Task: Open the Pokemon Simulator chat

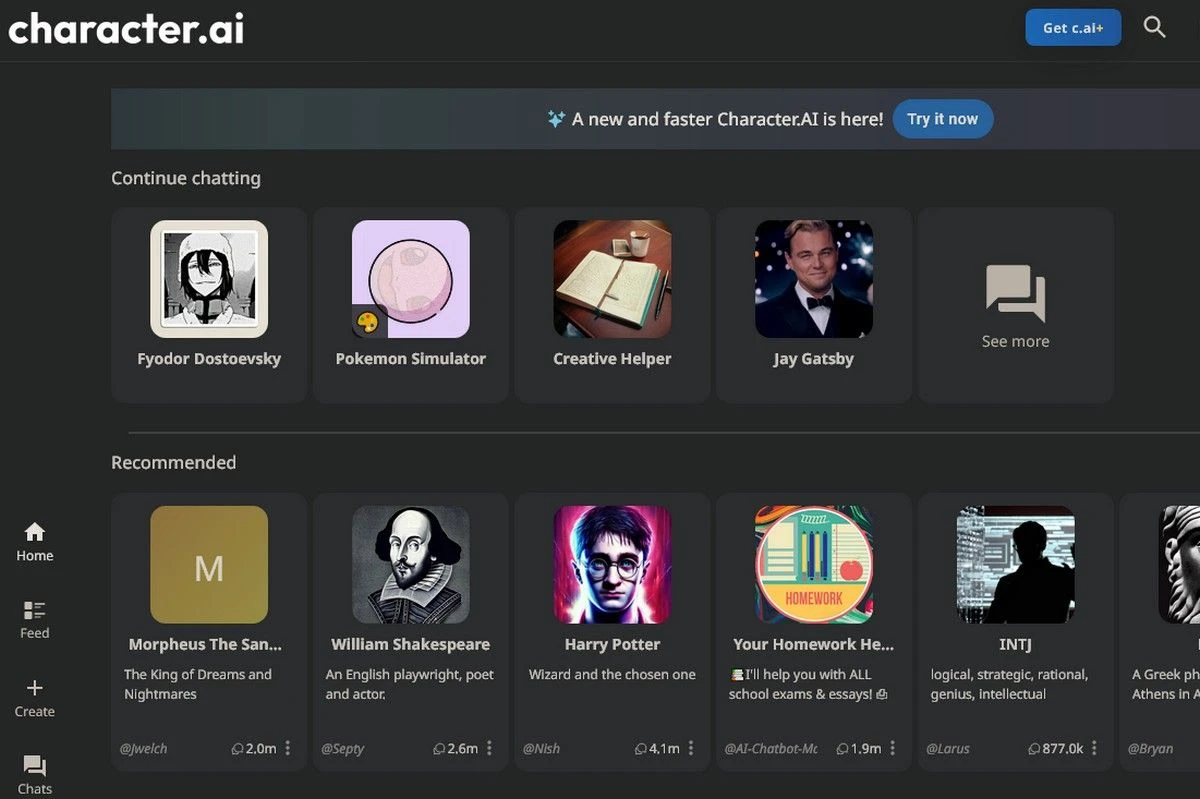Action: [x=411, y=305]
